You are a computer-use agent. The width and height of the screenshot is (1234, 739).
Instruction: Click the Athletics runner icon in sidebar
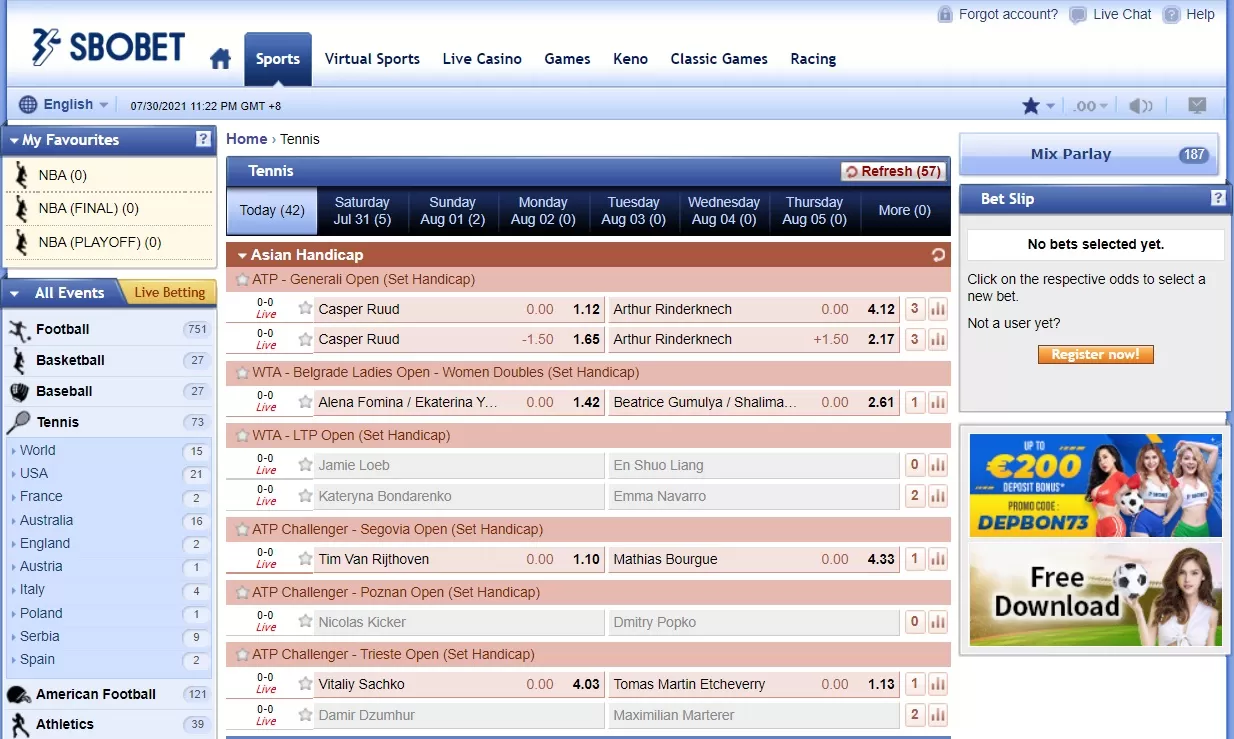19,724
